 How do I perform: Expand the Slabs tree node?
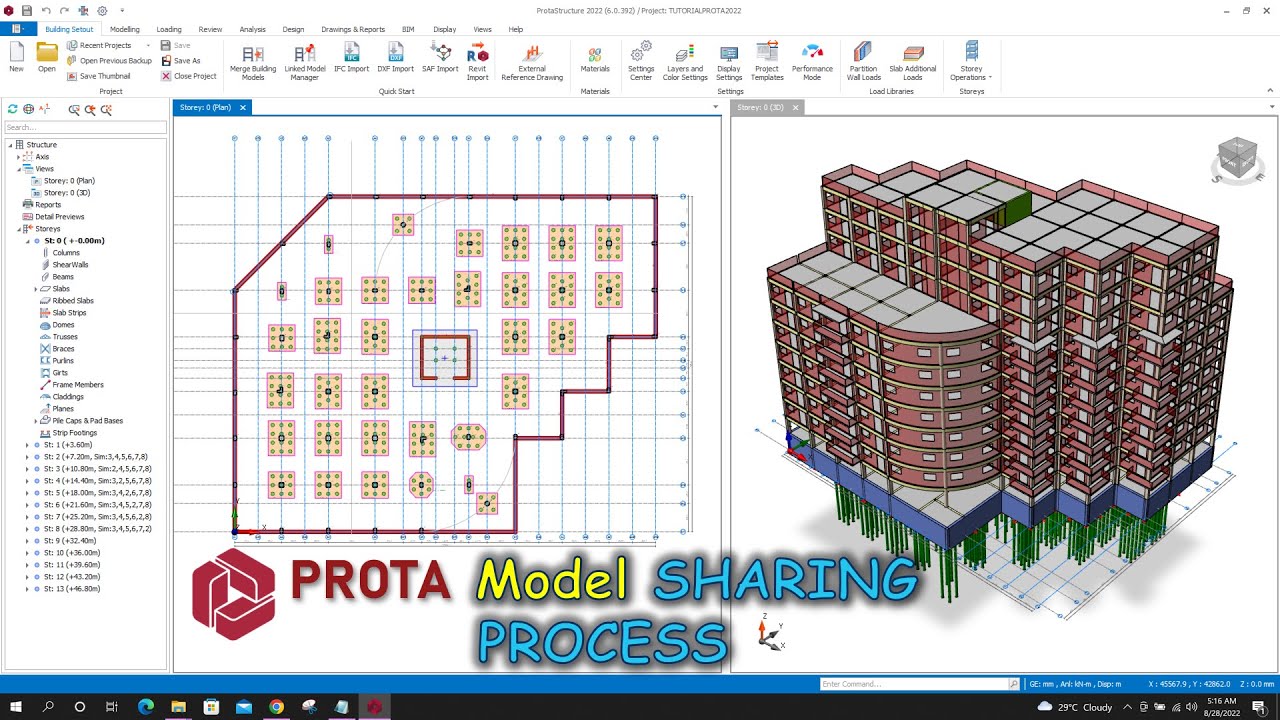point(36,289)
